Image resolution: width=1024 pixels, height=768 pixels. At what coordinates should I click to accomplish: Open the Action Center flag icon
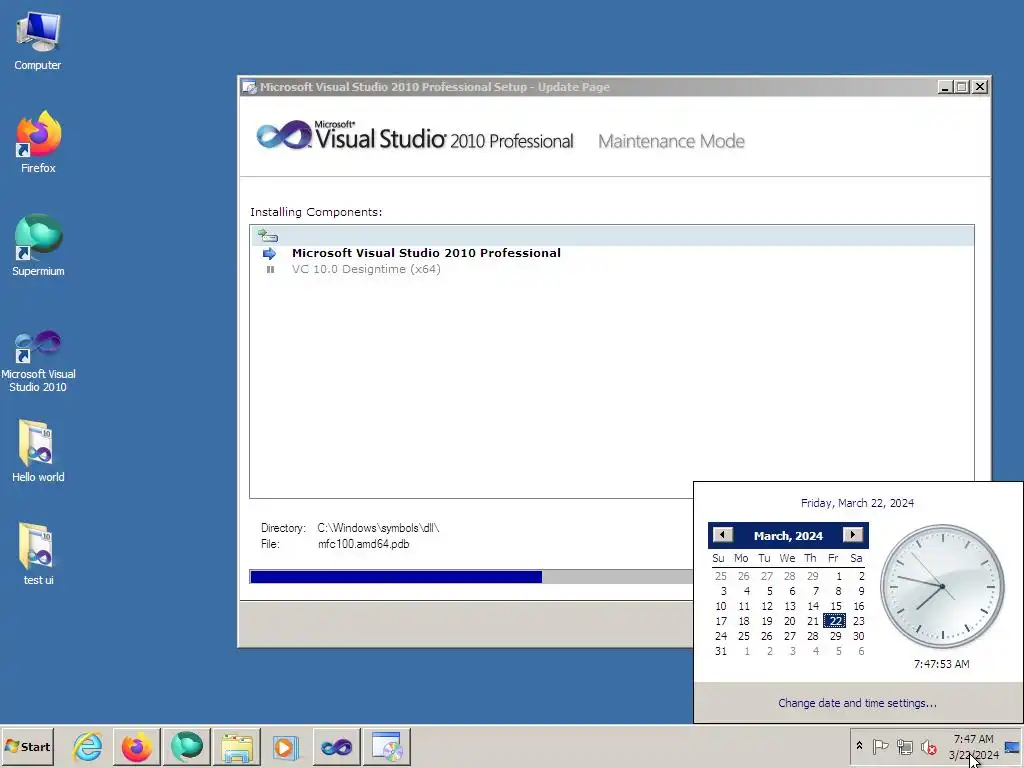pos(880,746)
